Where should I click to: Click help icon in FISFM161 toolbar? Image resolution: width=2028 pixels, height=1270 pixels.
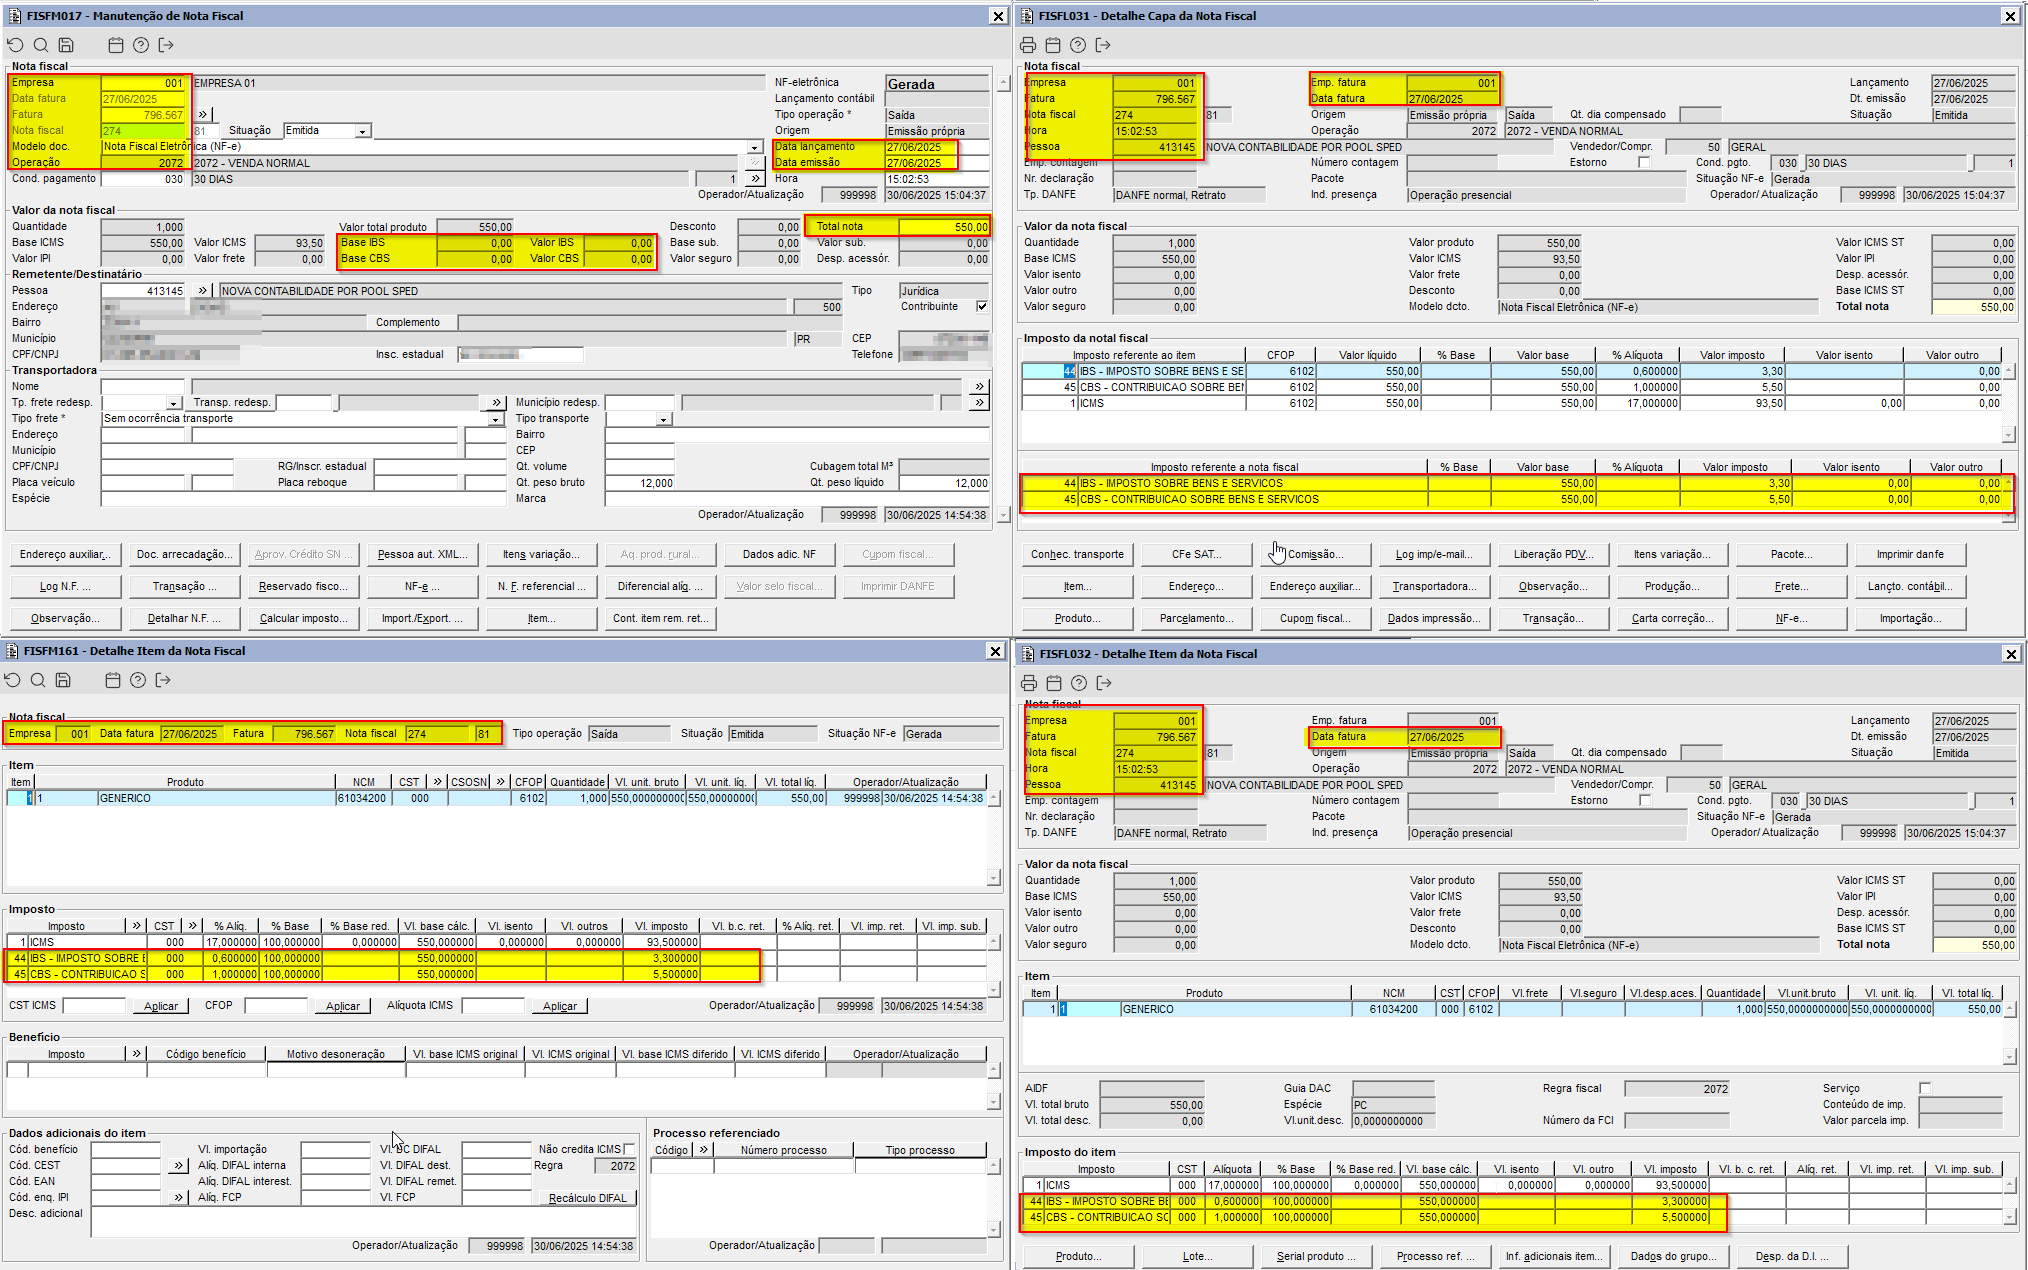point(138,680)
